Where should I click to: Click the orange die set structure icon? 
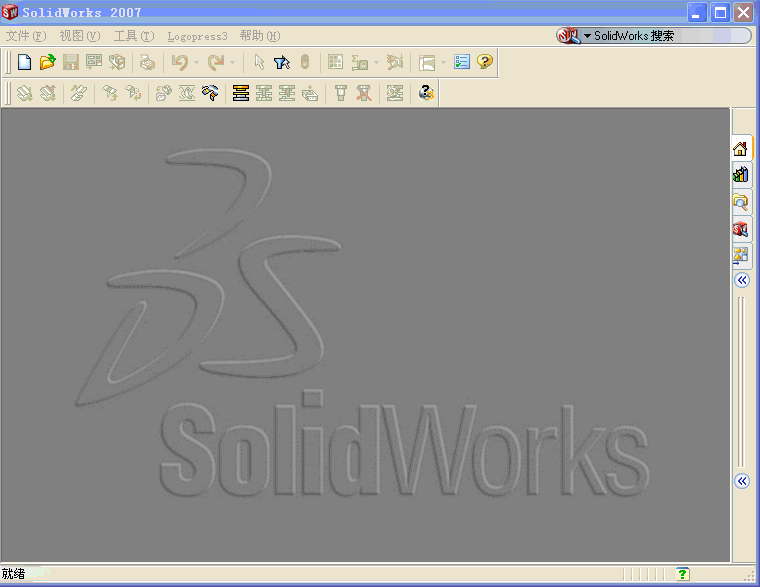(240, 93)
